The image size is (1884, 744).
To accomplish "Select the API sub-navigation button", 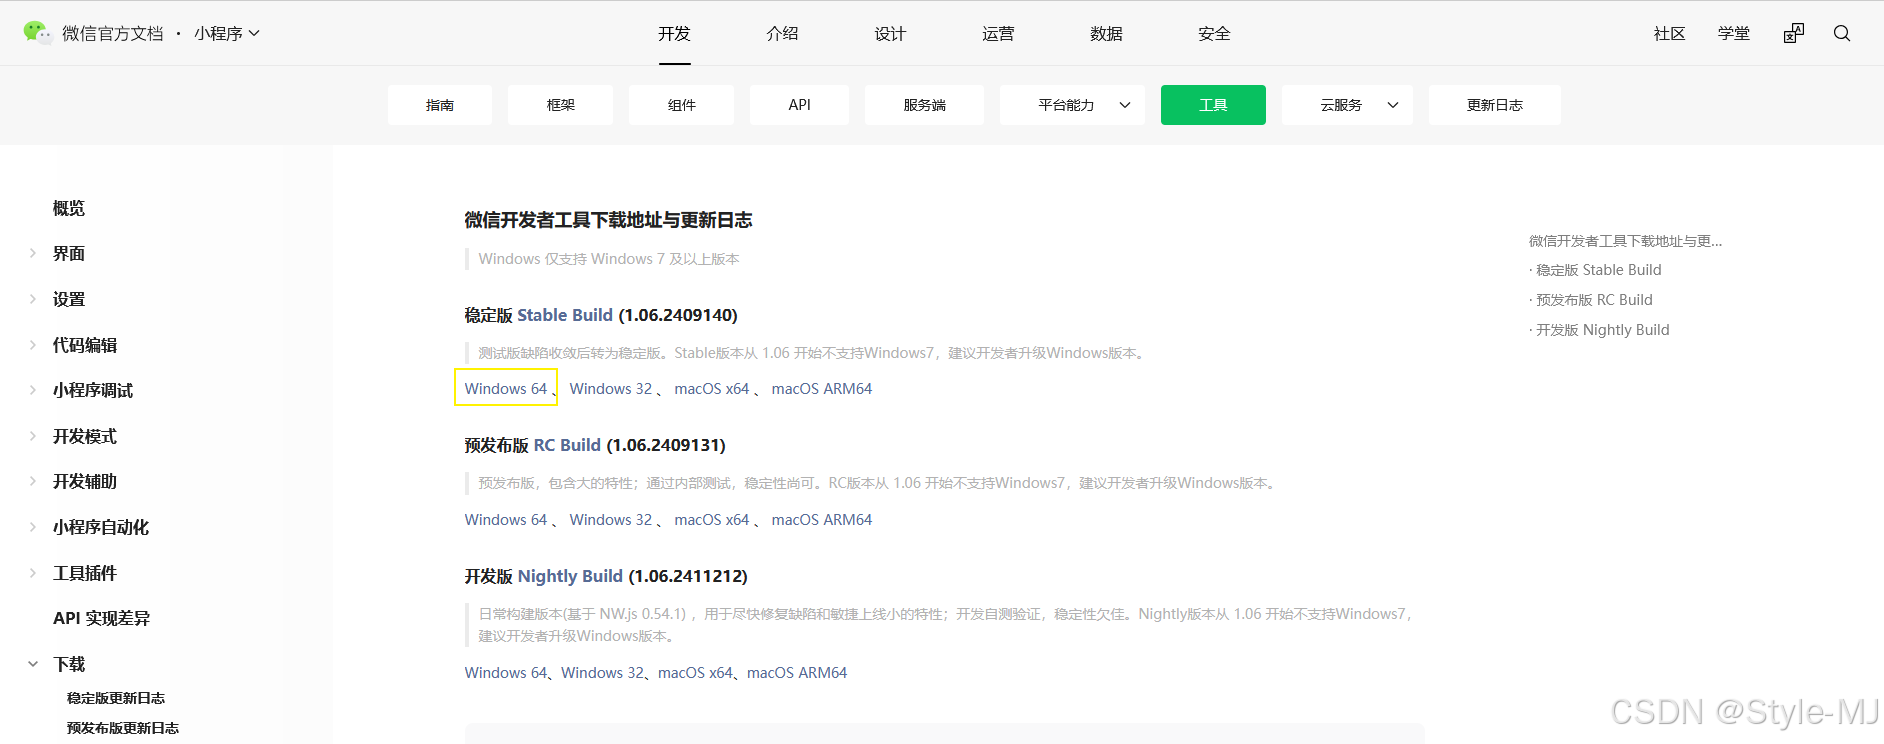I will 799,105.
